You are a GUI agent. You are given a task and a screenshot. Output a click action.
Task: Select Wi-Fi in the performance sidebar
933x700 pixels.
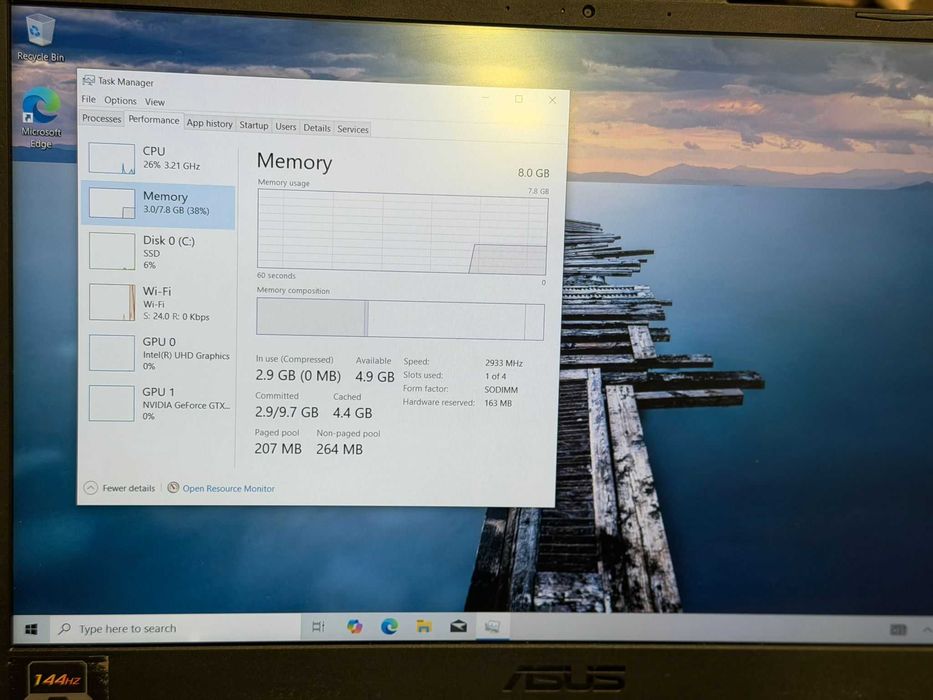[x=158, y=303]
